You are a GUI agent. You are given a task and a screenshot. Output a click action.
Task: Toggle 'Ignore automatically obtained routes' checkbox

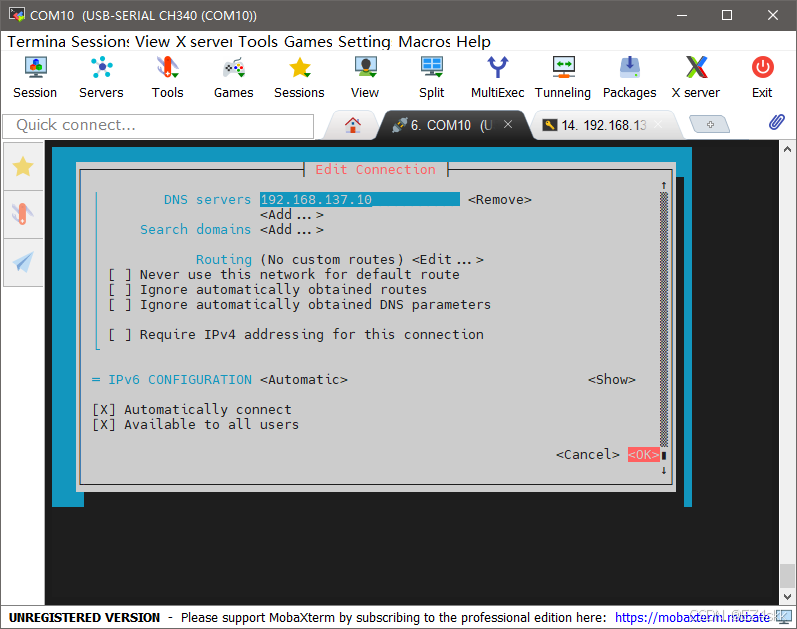coord(120,289)
